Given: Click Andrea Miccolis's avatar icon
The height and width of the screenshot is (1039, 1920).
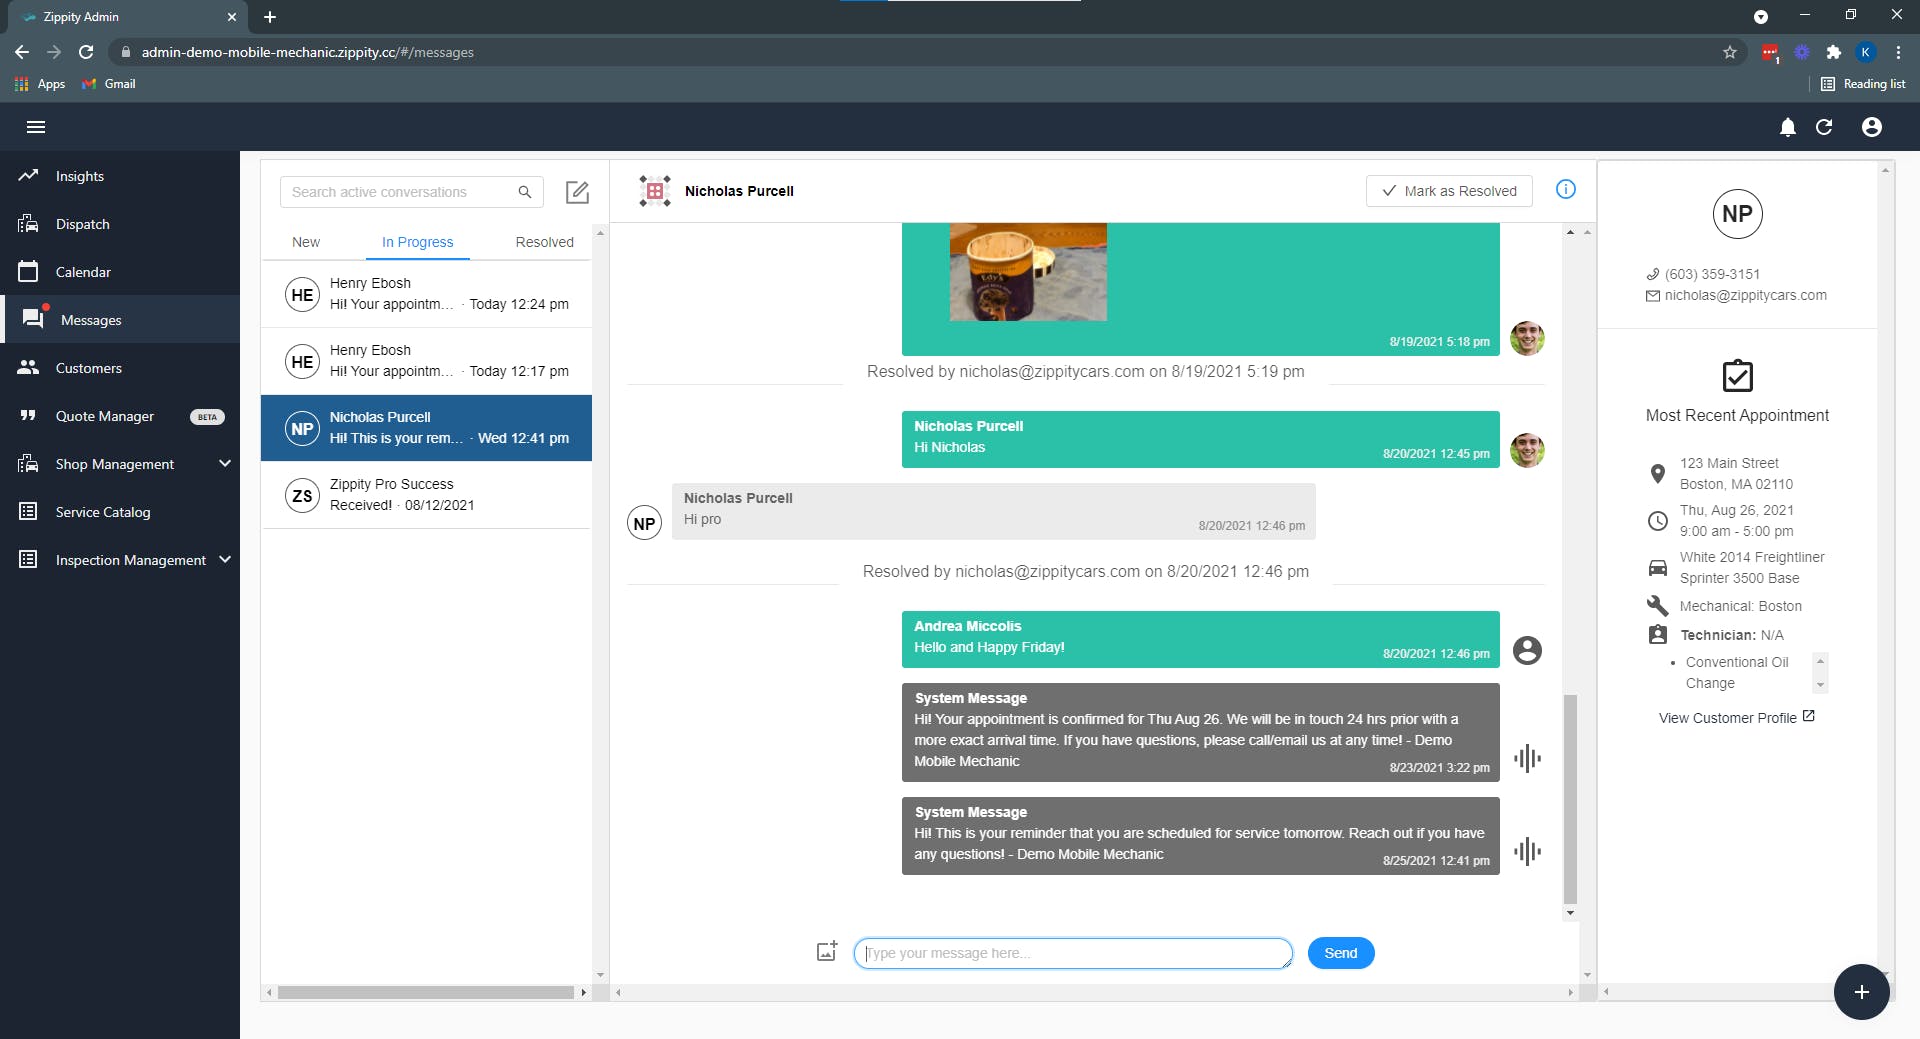Looking at the screenshot, I should point(1527,651).
